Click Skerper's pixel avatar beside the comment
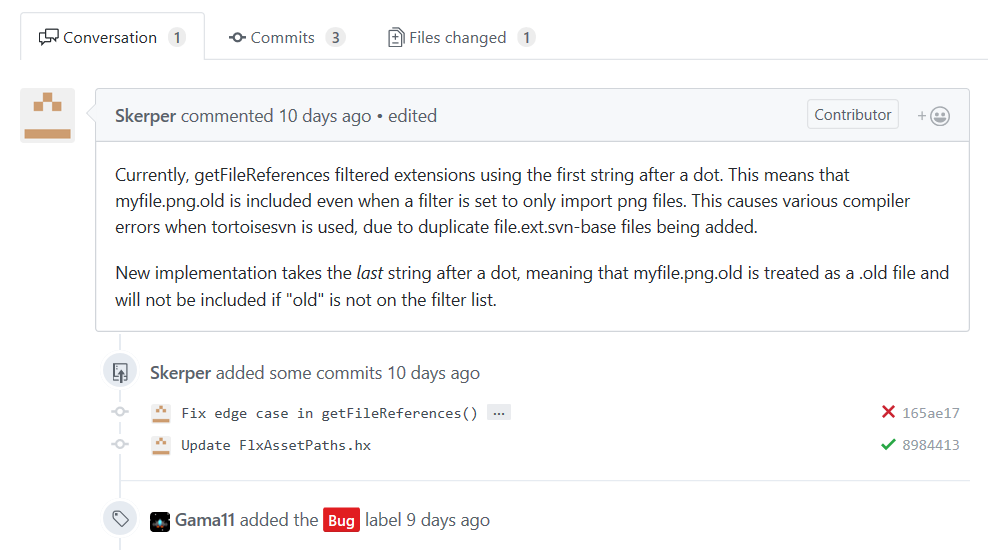The height and width of the screenshot is (550, 988). tap(47, 115)
